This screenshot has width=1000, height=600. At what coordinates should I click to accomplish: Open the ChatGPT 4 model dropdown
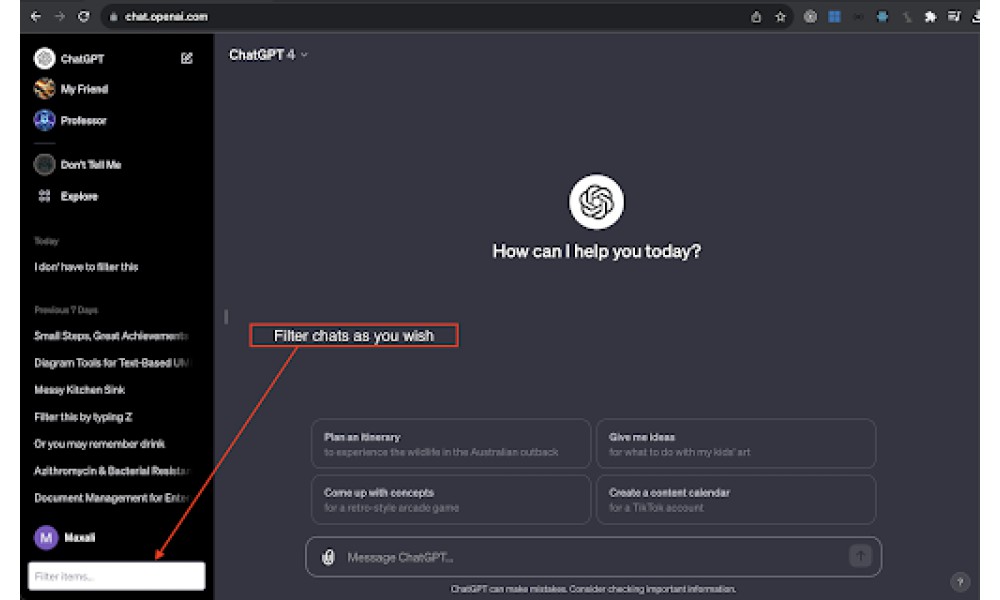[268, 55]
